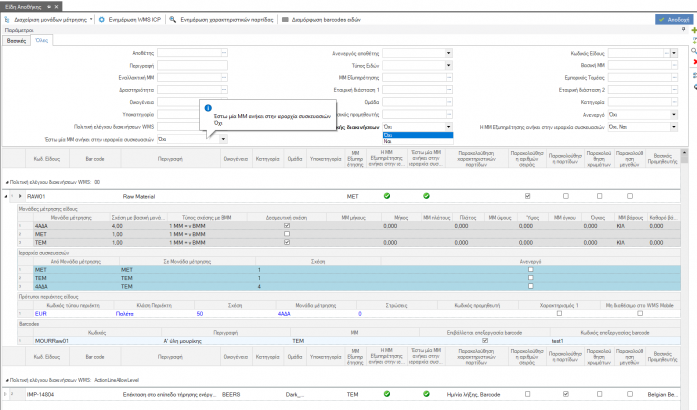Click the green plus icon in right sidebar
The width and height of the screenshot is (697, 410).
click(694, 30)
